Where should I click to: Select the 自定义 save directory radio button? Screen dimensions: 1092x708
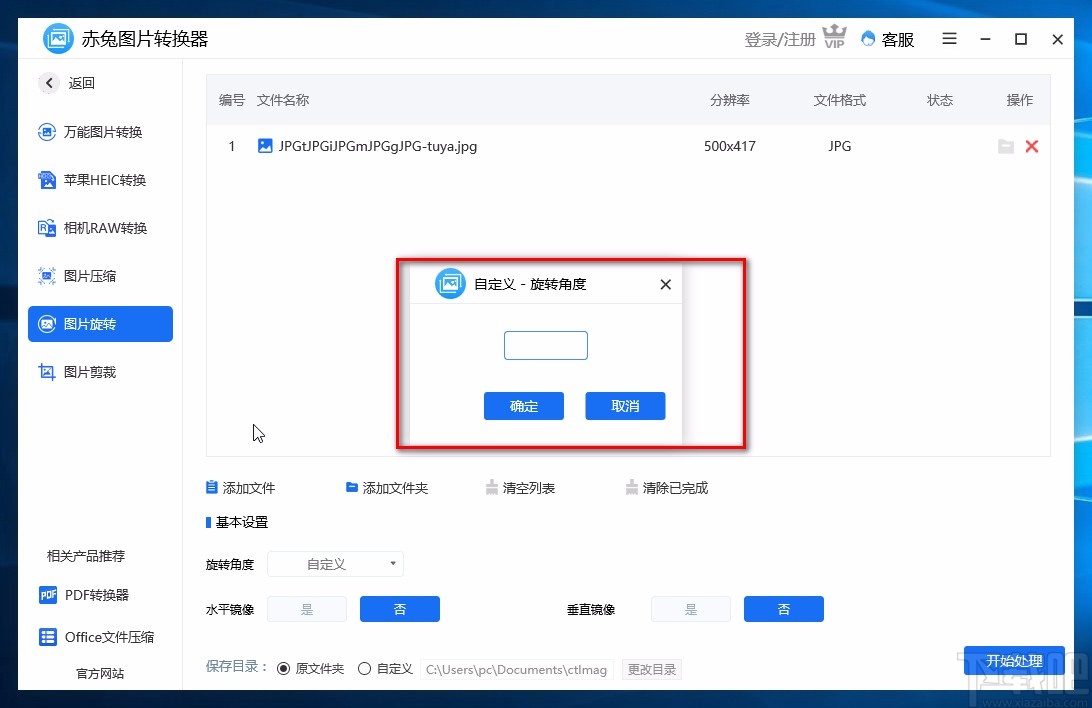pos(364,668)
